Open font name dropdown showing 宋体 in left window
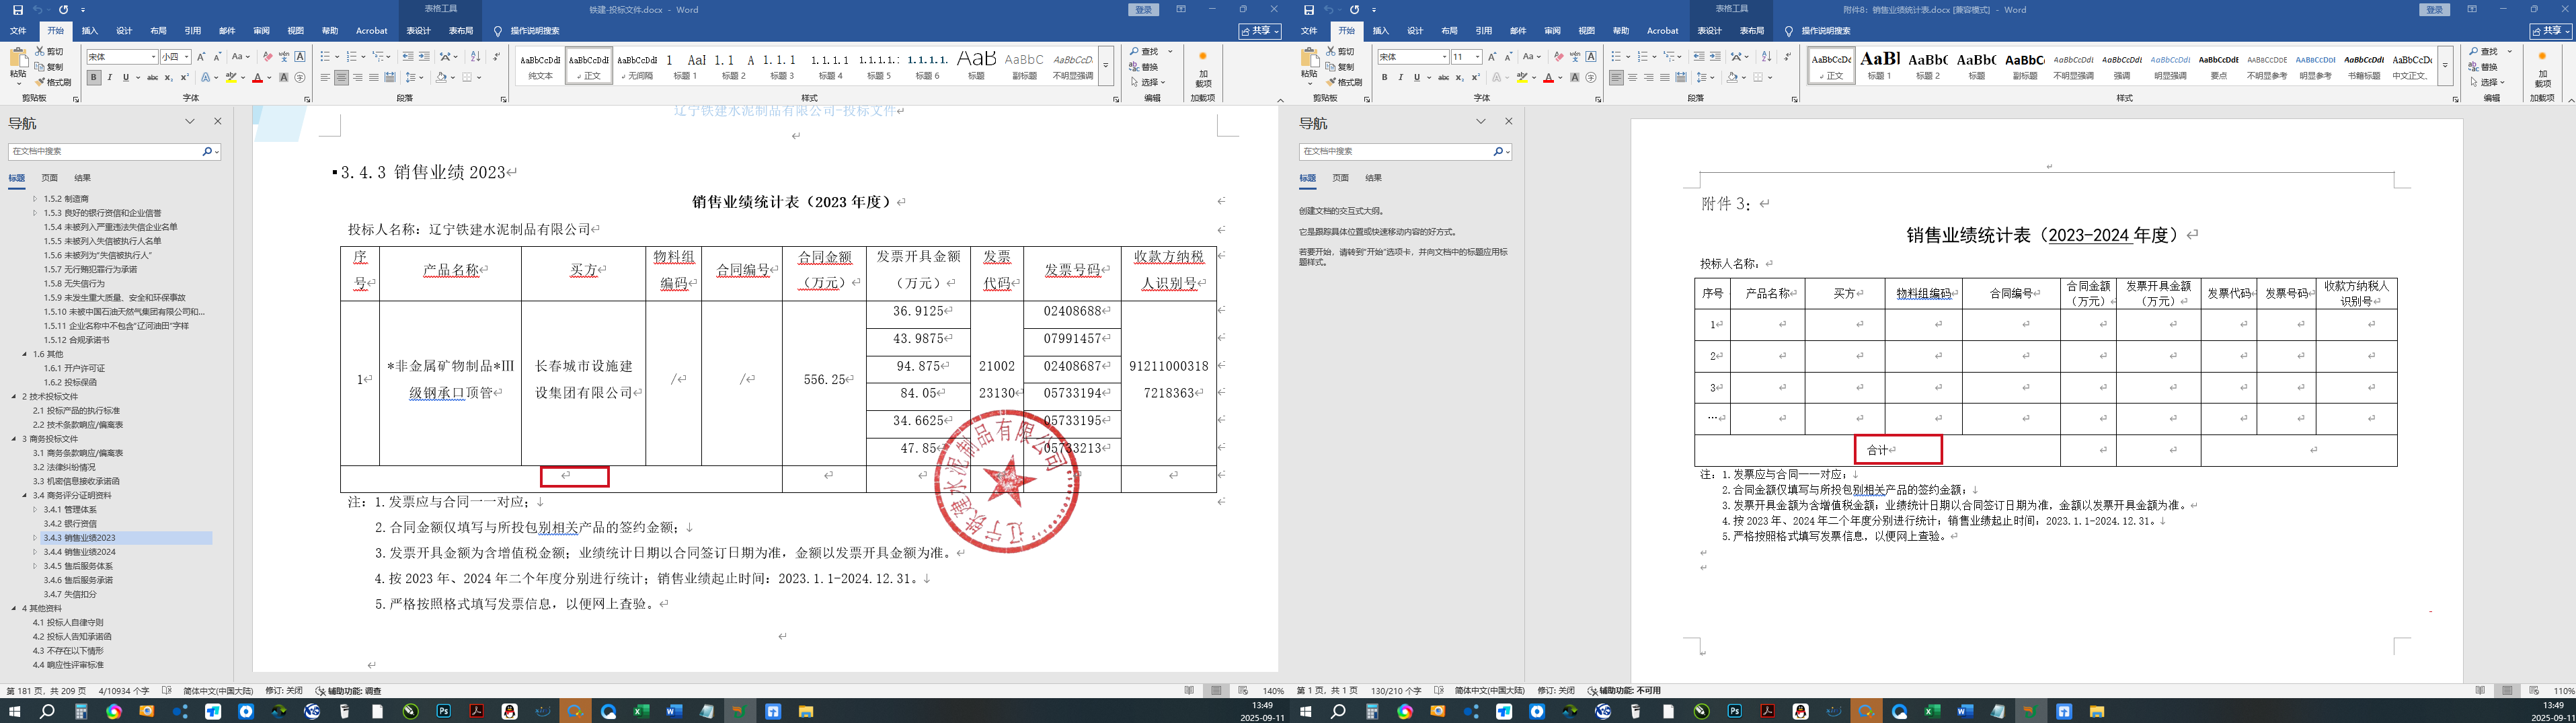Viewport: 2576px width, 723px height. 153,57
